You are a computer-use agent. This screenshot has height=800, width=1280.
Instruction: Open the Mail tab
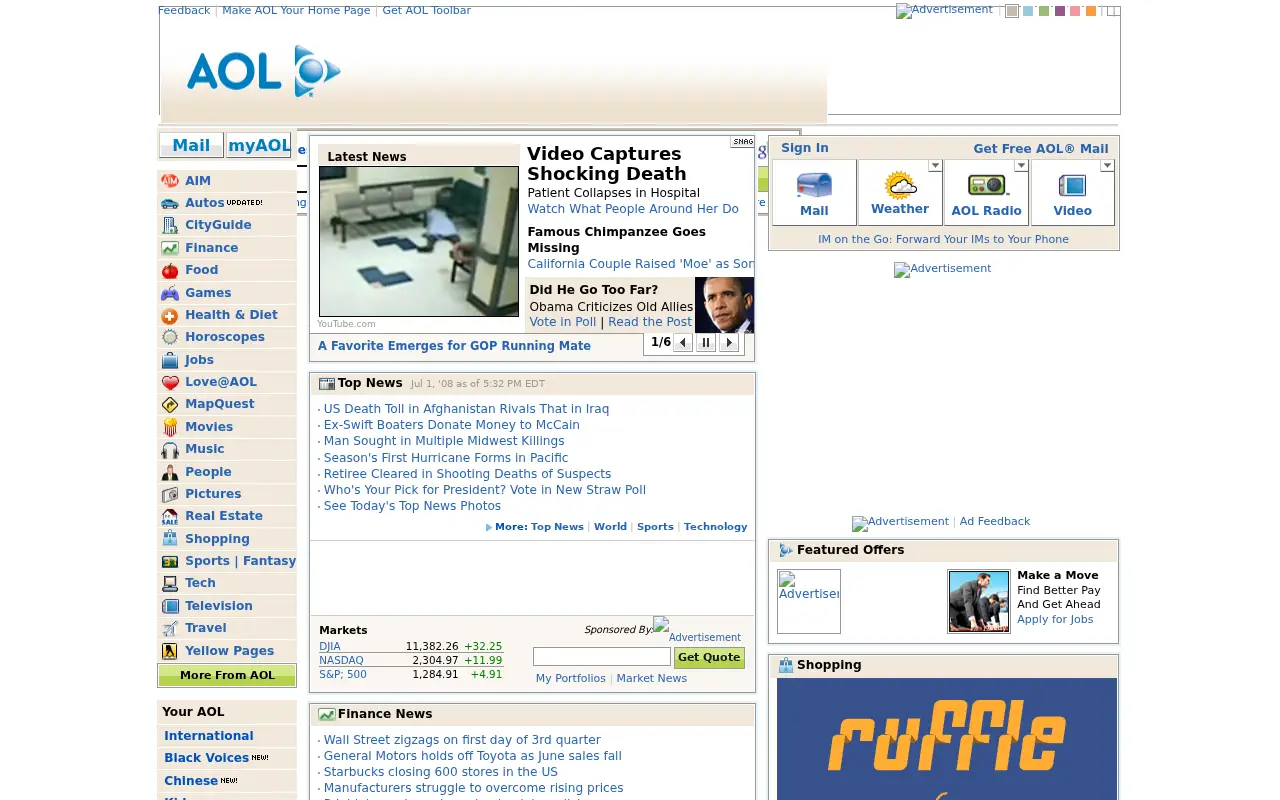[x=191, y=146]
